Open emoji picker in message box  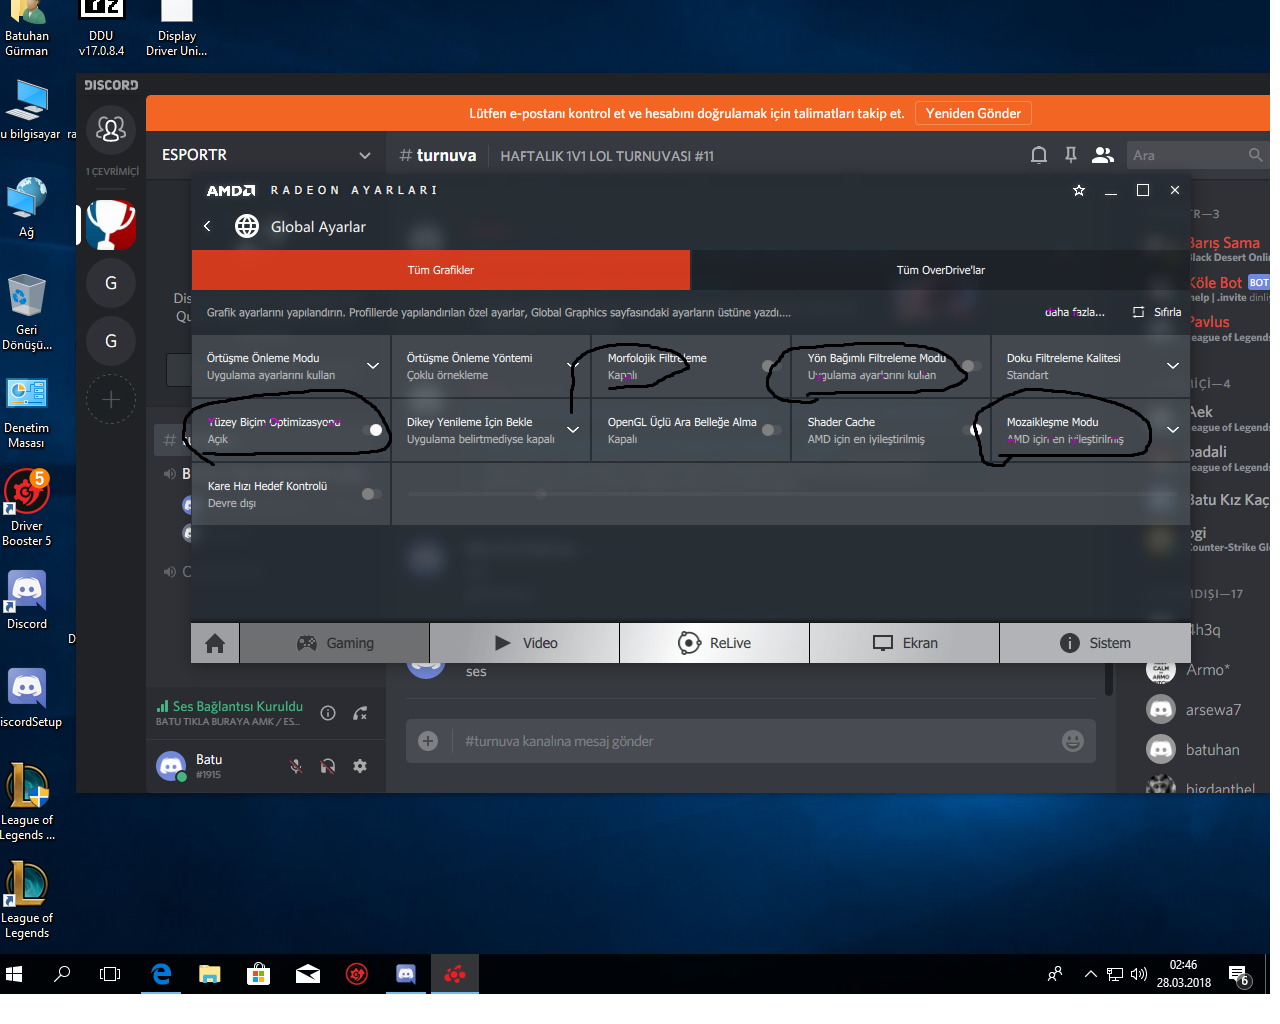tap(1073, 741)
